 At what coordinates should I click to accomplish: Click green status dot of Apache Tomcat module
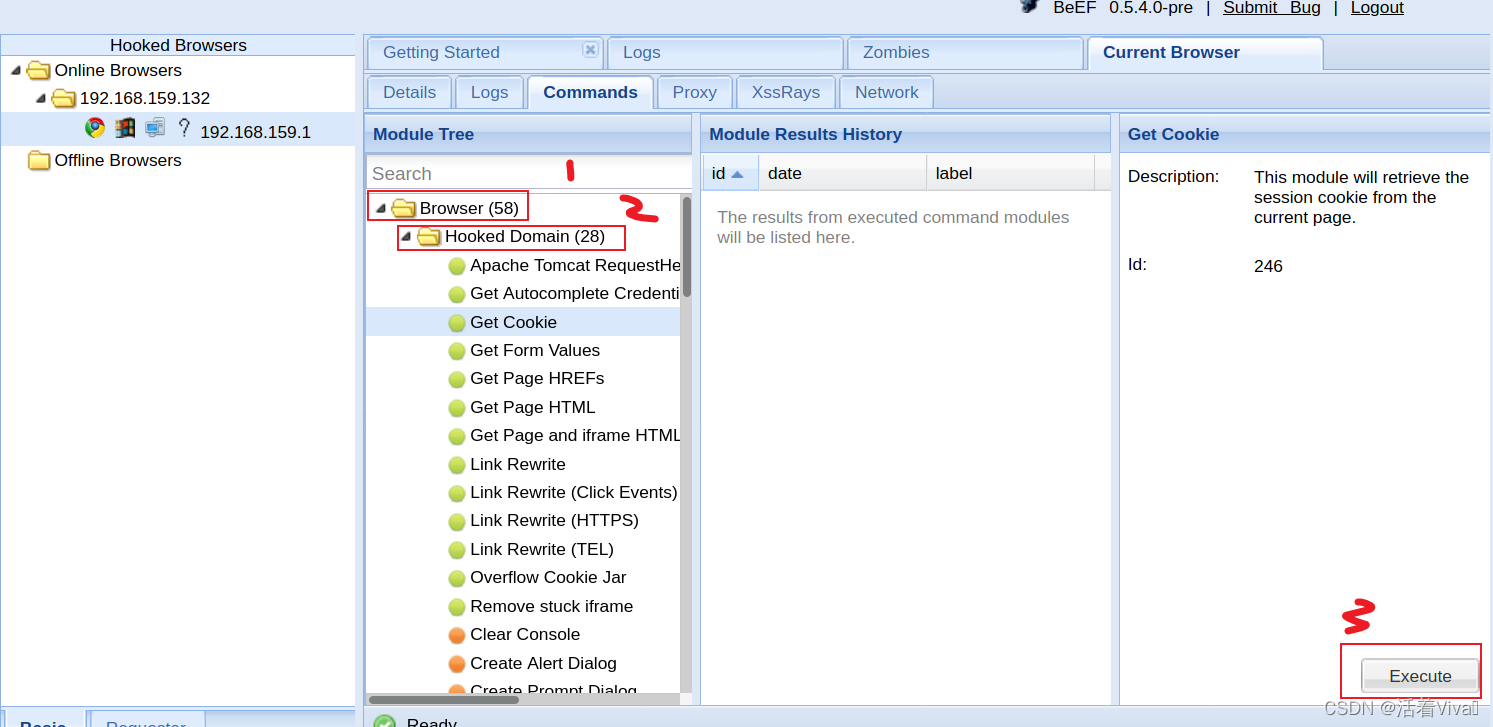click(x=457, y=266)
